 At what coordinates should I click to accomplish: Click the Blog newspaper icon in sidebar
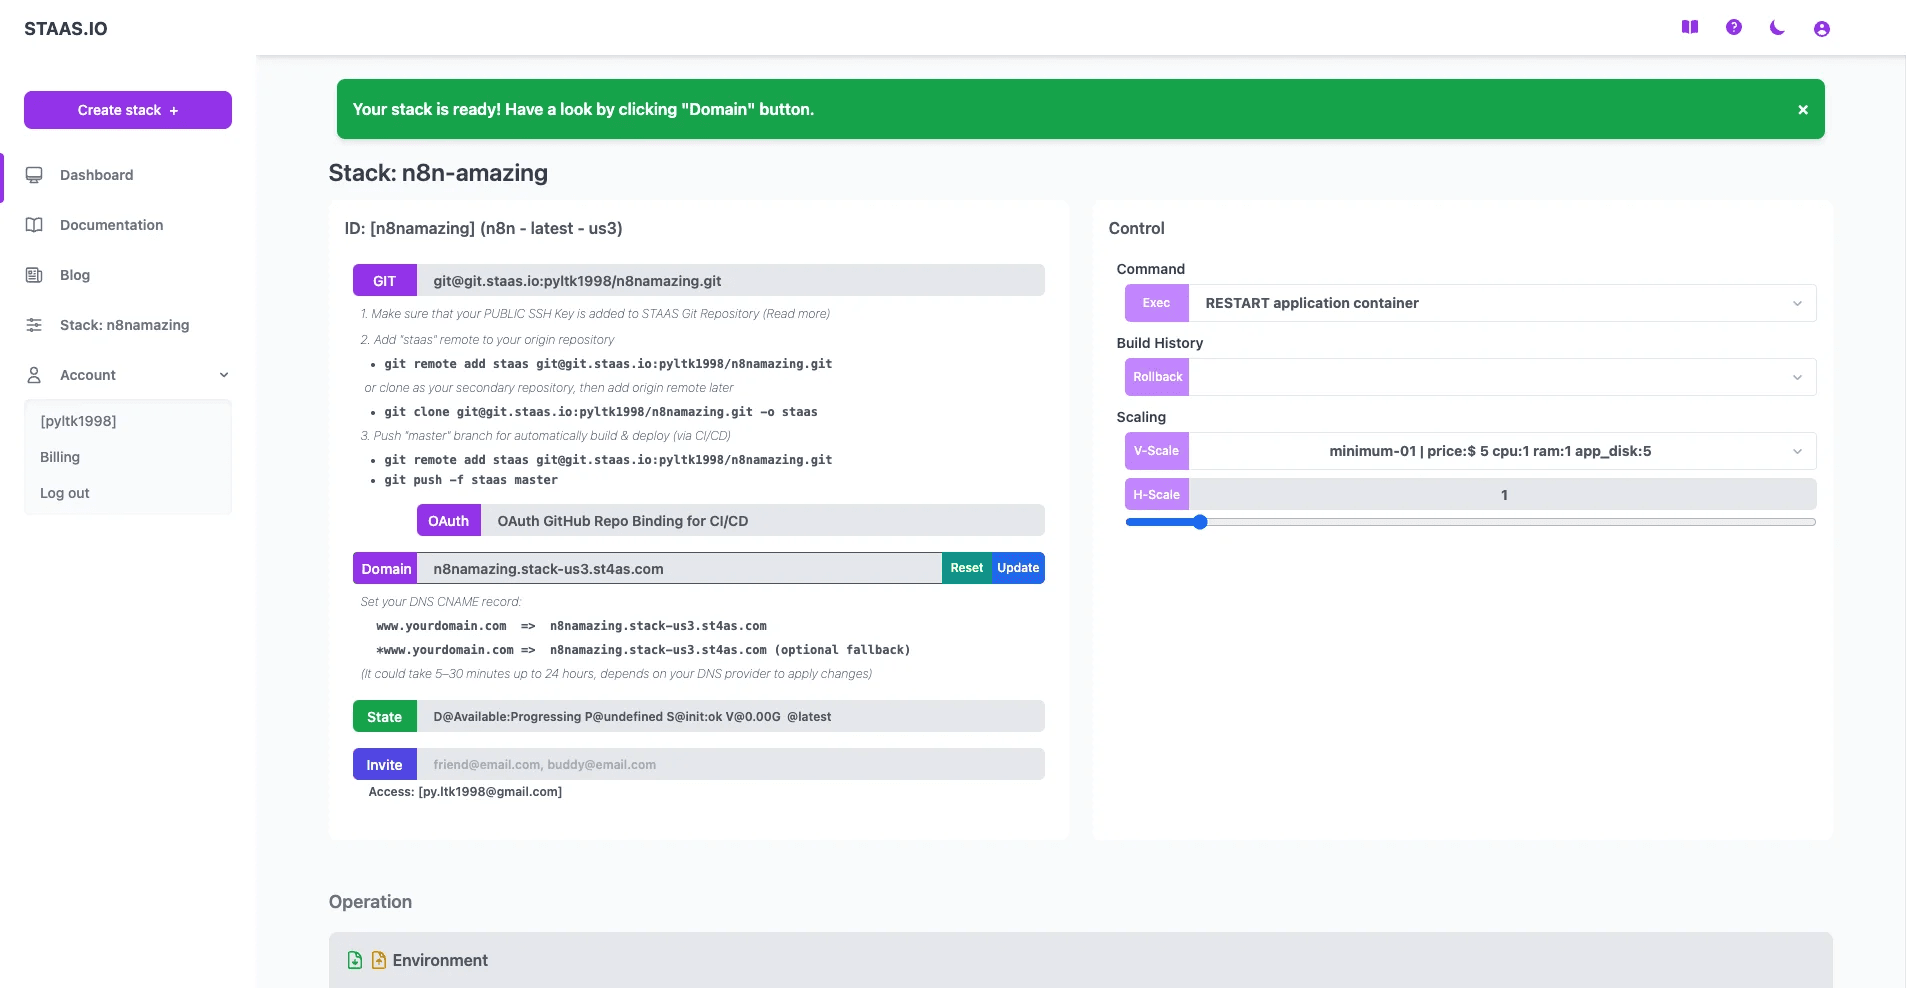34,275
